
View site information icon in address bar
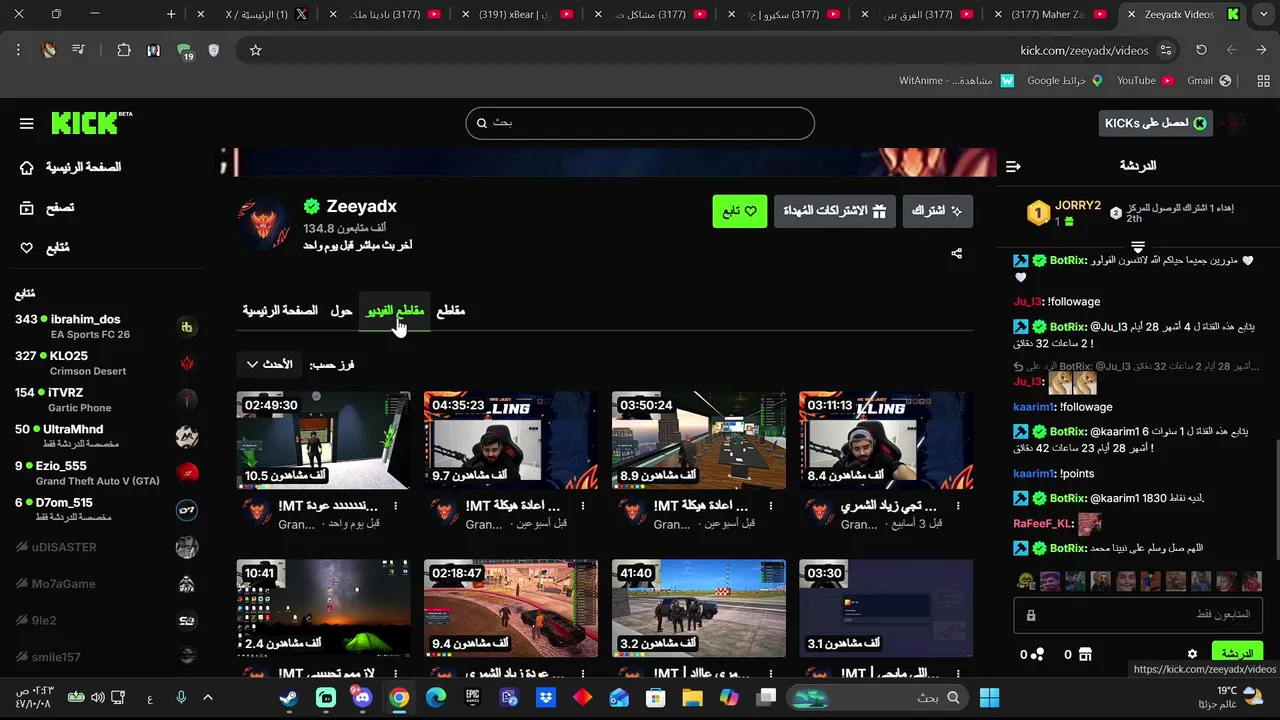(1166, 50)
